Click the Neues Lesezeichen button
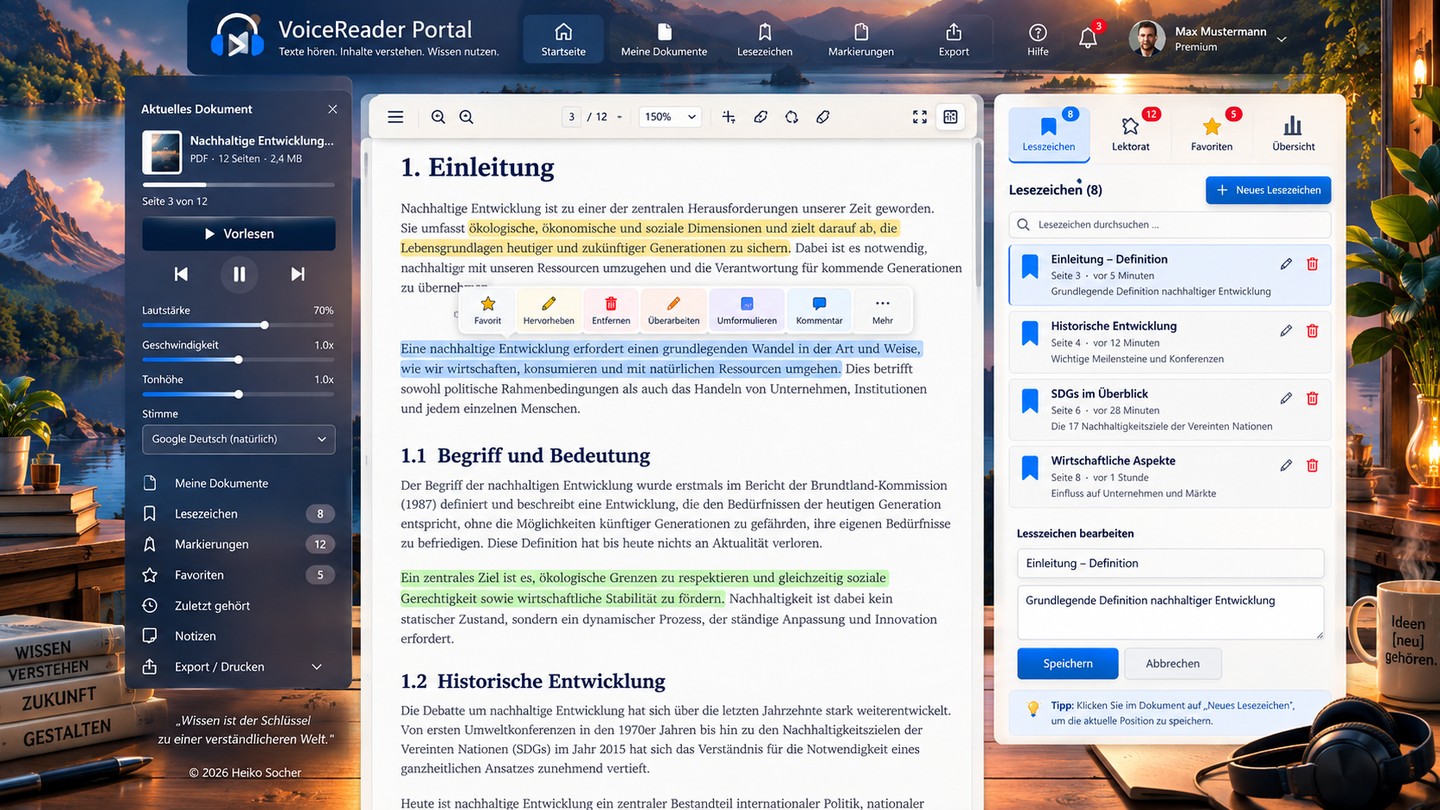The image size is (1440, 810). coord(1269,190)
